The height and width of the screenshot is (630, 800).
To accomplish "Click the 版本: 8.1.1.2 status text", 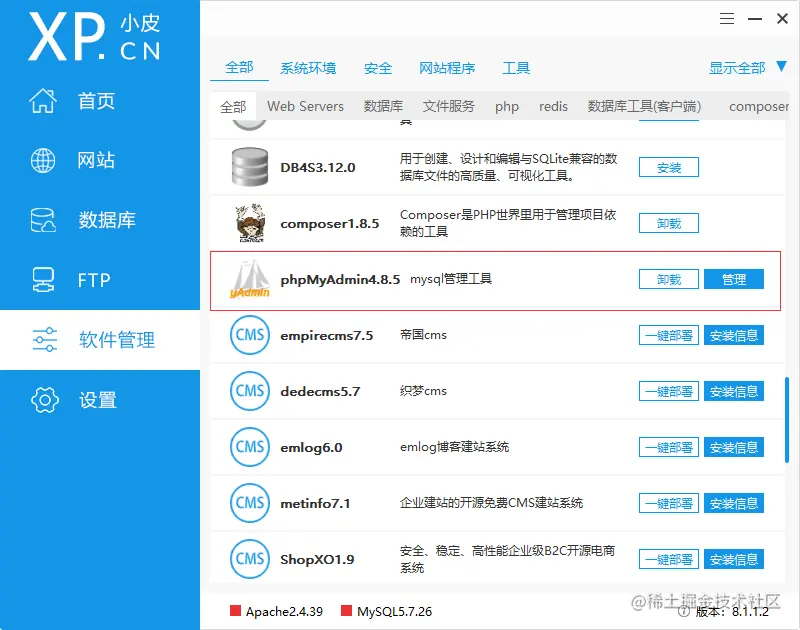I will click(x=732, y=612).
